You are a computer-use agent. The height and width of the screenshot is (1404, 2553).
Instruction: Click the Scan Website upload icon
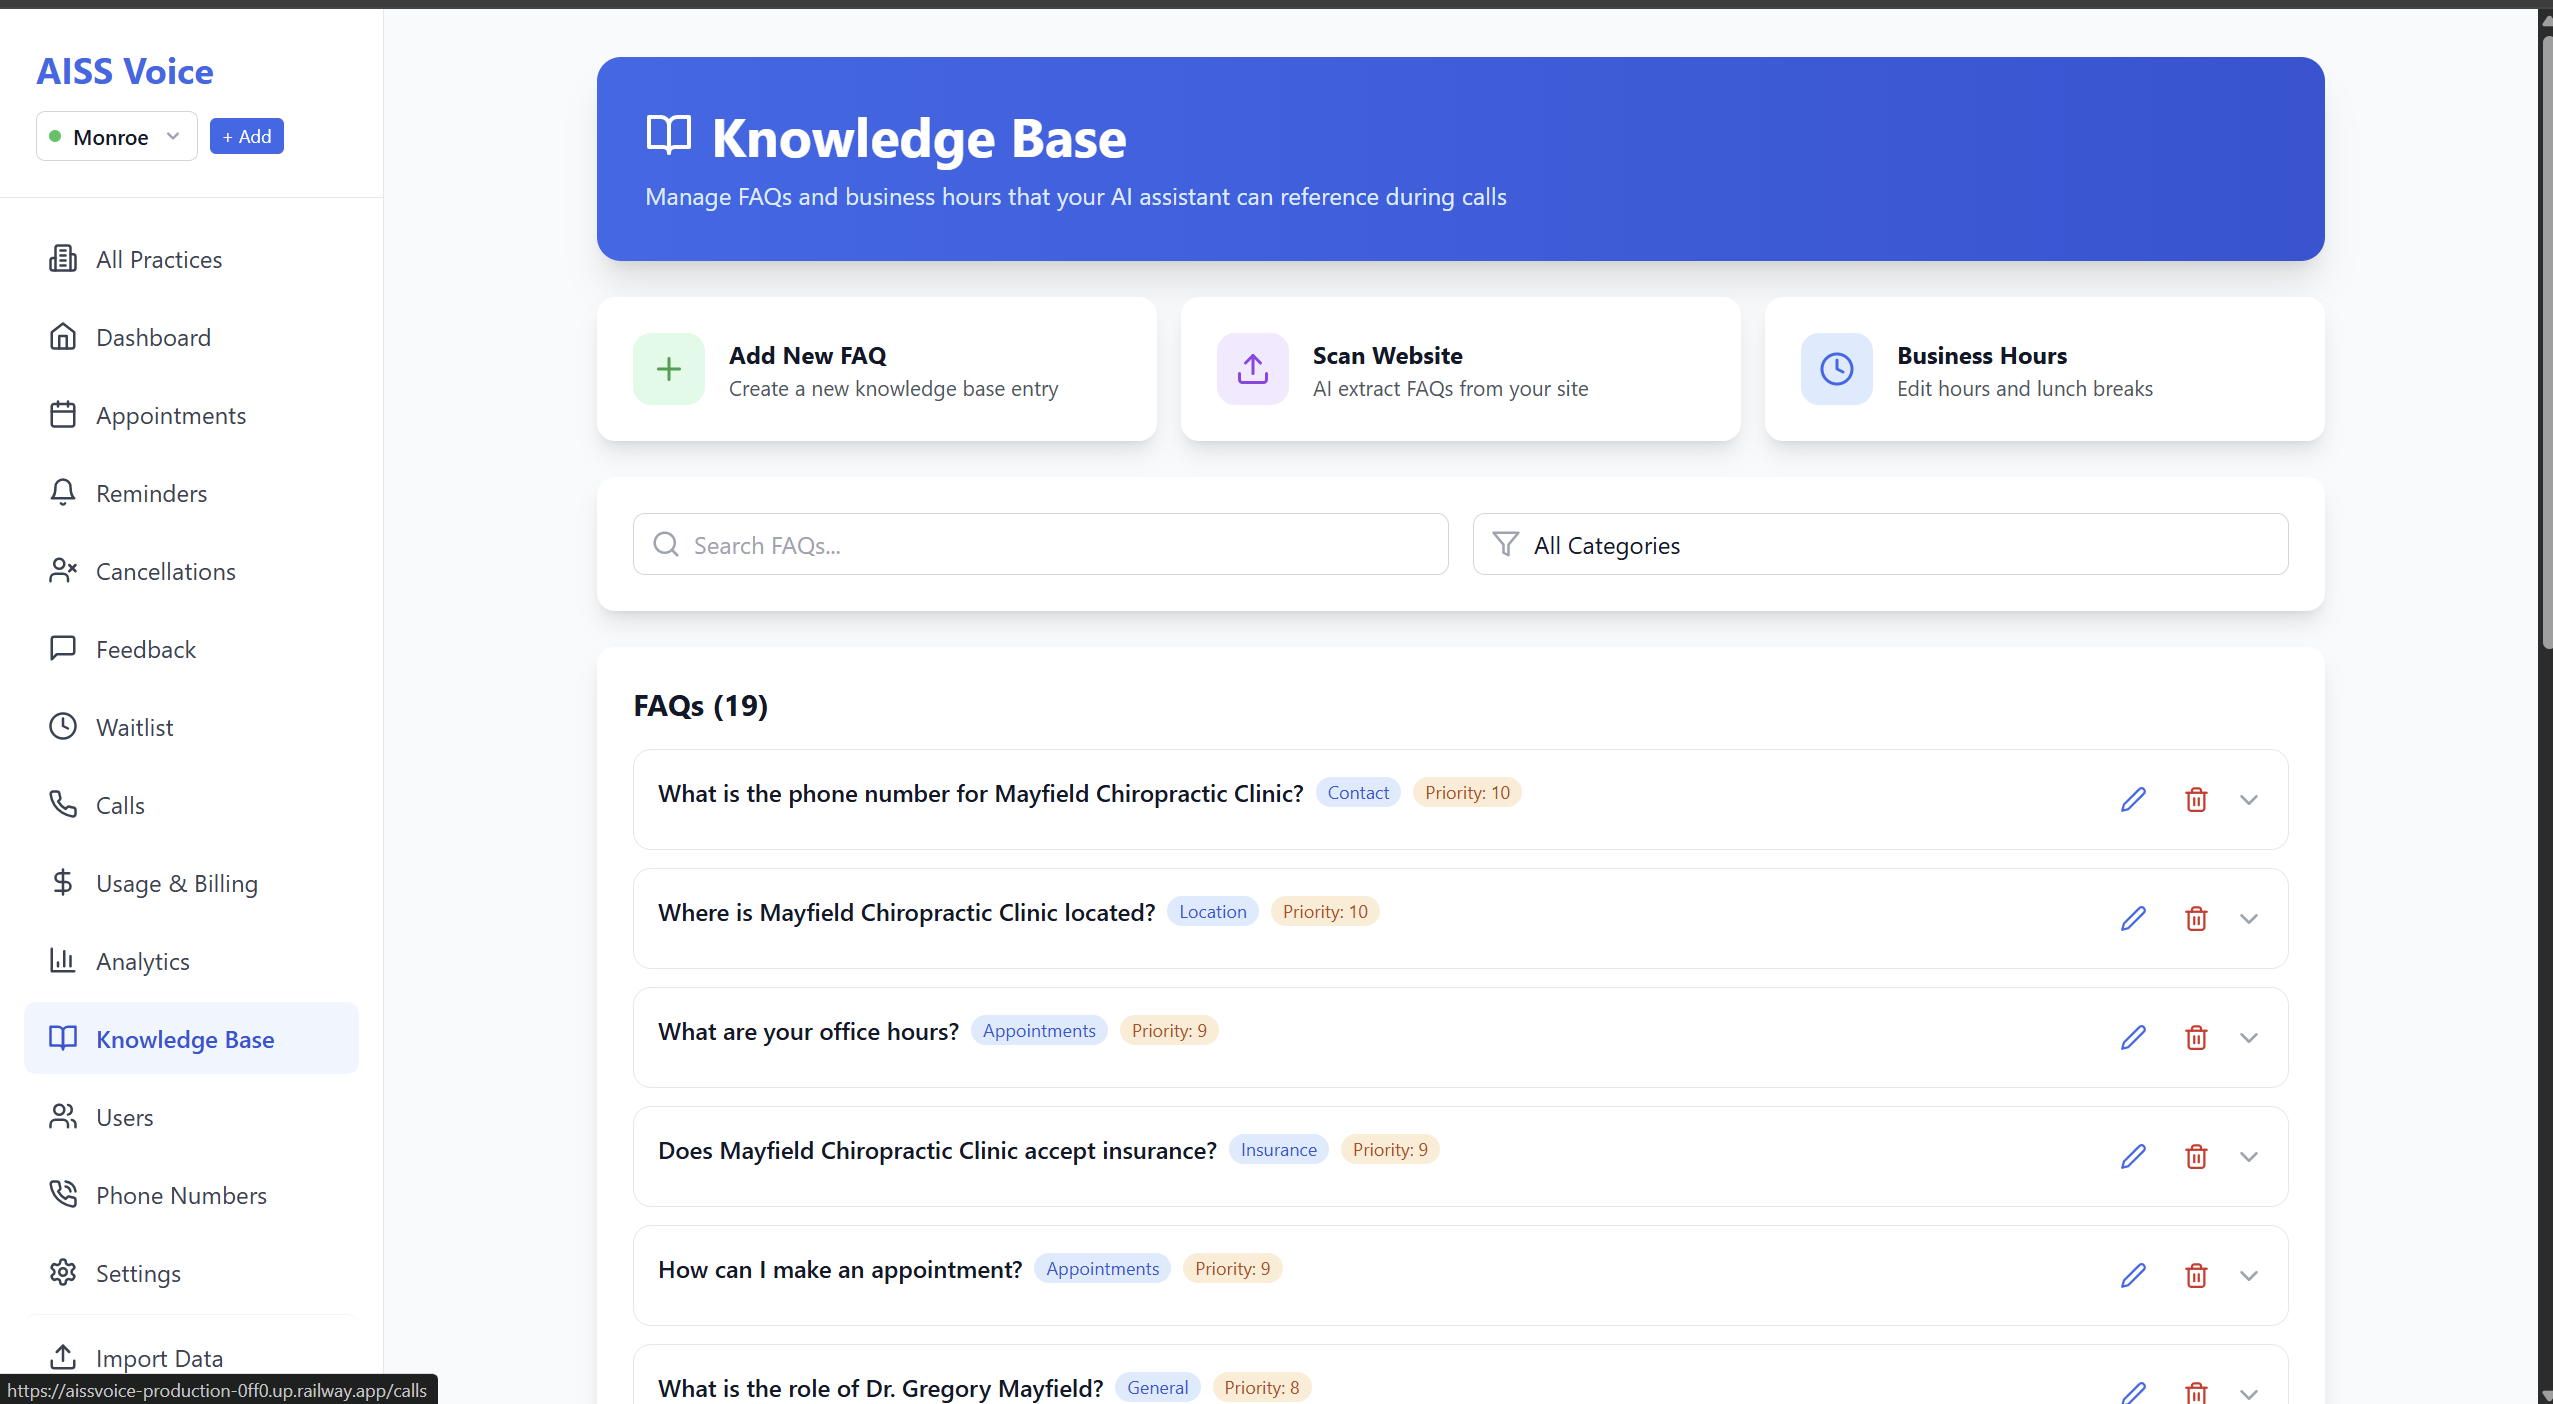point(1253,369)
